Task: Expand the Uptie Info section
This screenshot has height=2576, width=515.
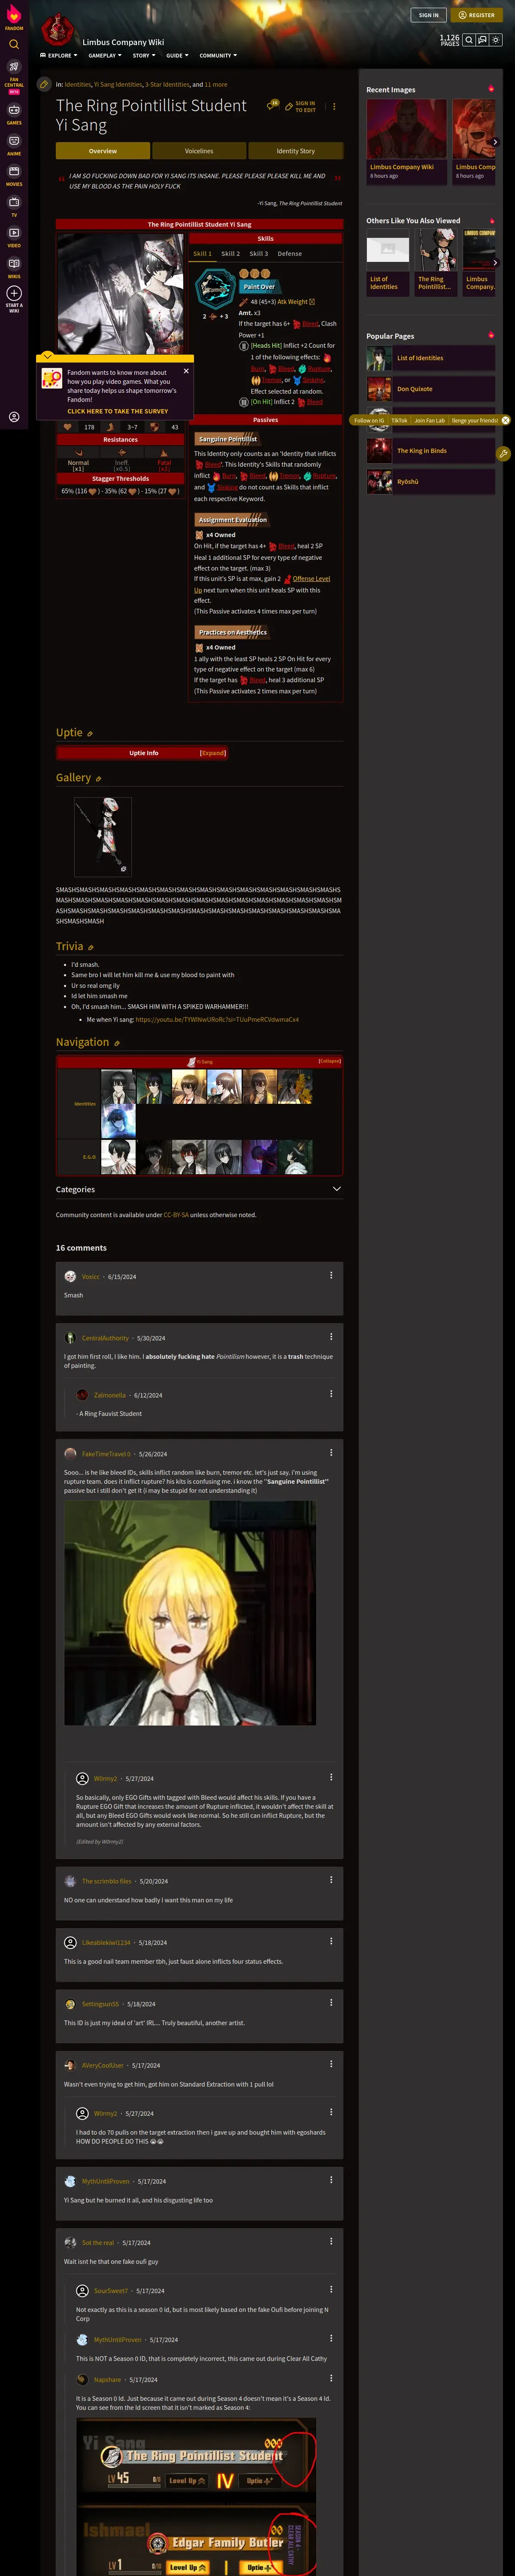Action: (x=212, y=753)
